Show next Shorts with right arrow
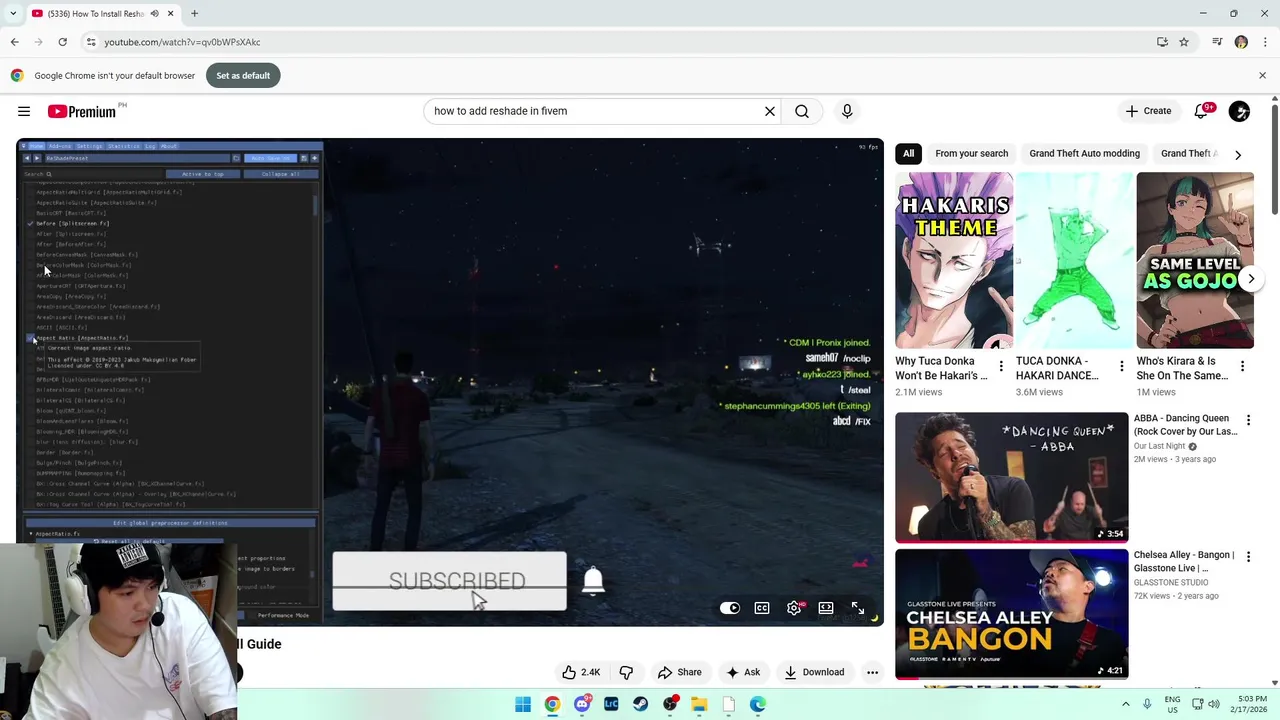Viewport: 1280px width, 720px height. [1251, 279]
